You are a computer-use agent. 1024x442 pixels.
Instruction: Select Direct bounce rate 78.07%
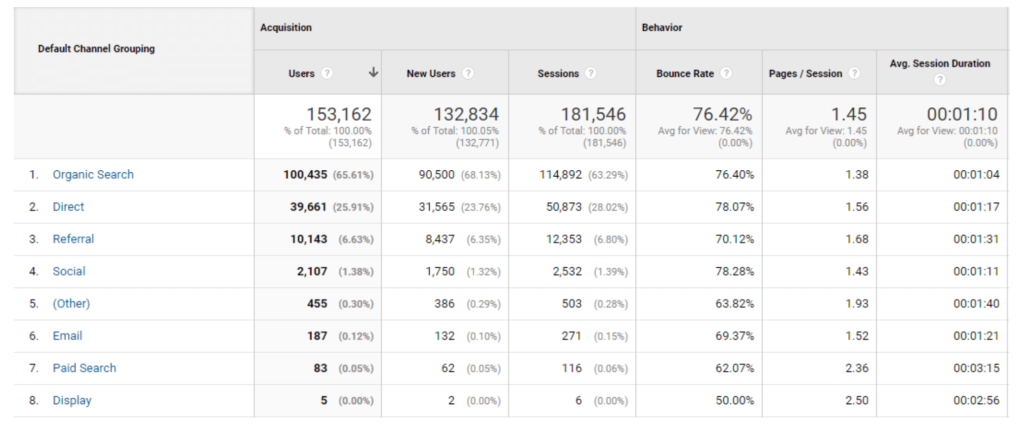tap(735, 207)
